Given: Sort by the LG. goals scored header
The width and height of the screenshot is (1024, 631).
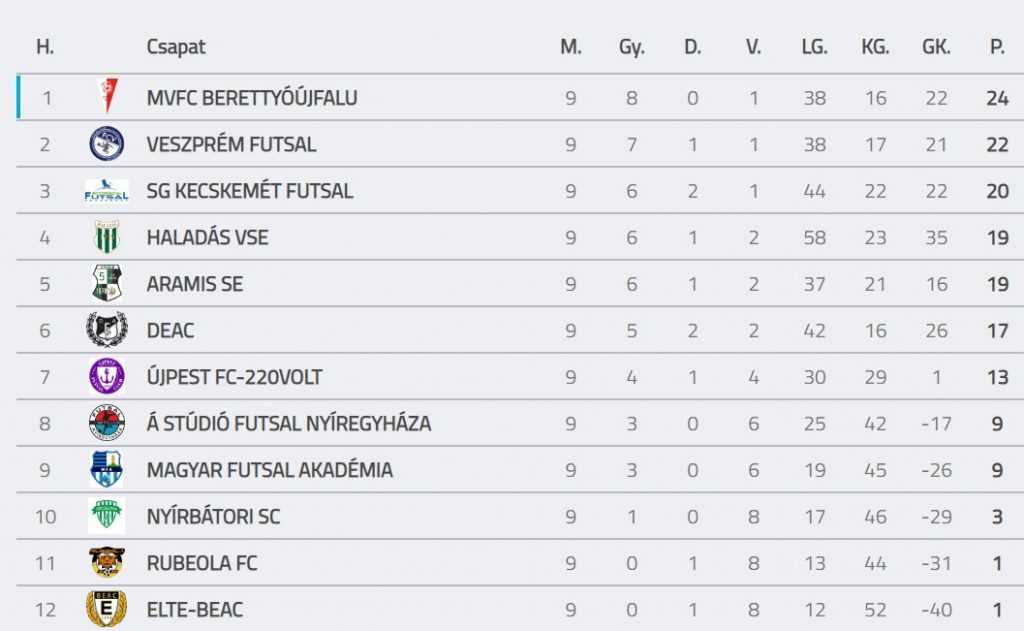Looking at the screenshot, I should pos(814,47).
